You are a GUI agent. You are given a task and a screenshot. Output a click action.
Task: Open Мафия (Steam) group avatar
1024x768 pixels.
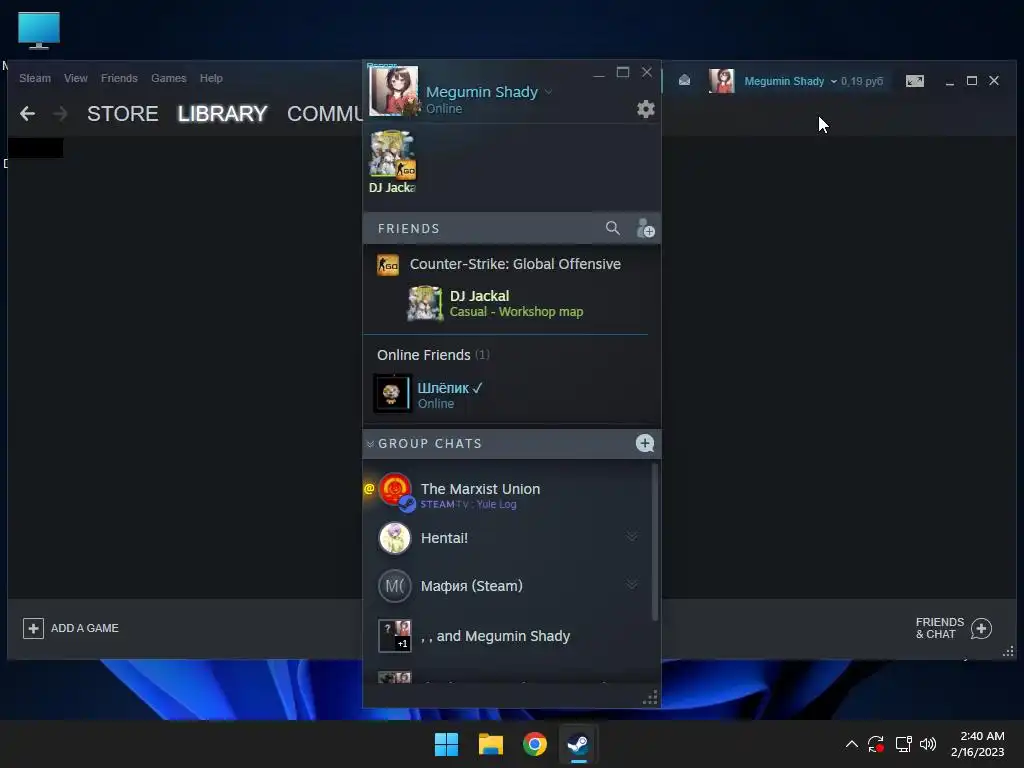pyautogui.click(x=395, y=586)
